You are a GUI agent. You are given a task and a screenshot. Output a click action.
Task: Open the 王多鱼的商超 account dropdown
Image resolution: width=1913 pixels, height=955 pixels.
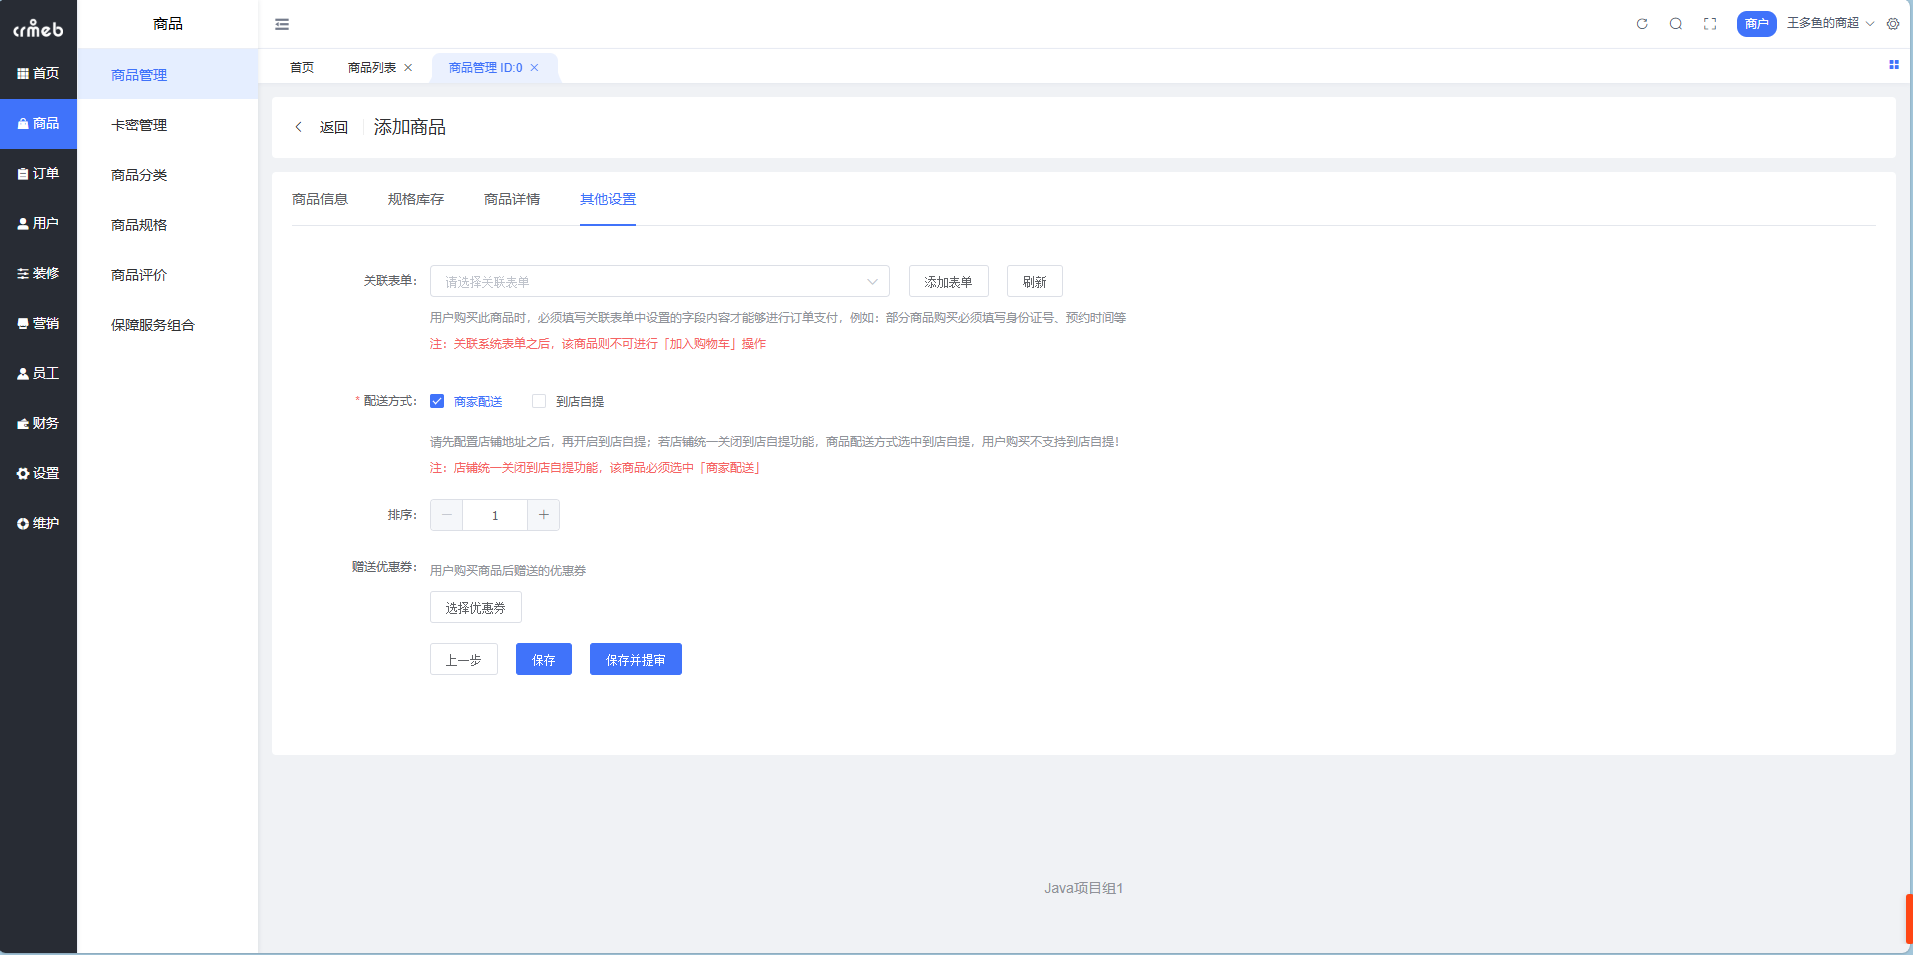tap(1829, 23)
